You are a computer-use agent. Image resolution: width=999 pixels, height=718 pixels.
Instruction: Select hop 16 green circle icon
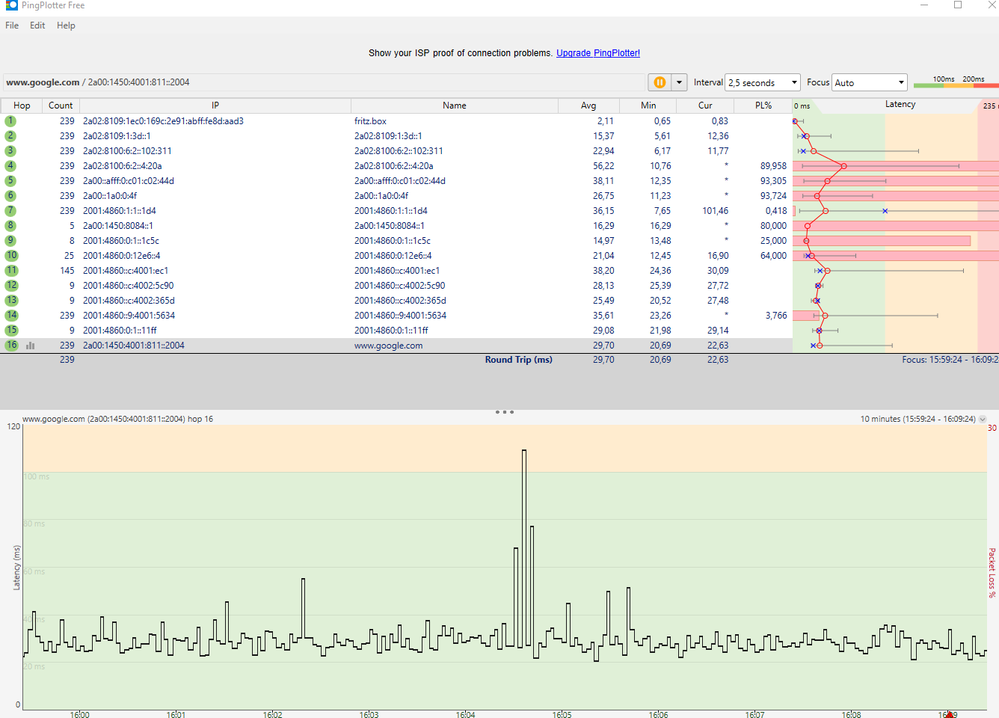pos(11,345)
